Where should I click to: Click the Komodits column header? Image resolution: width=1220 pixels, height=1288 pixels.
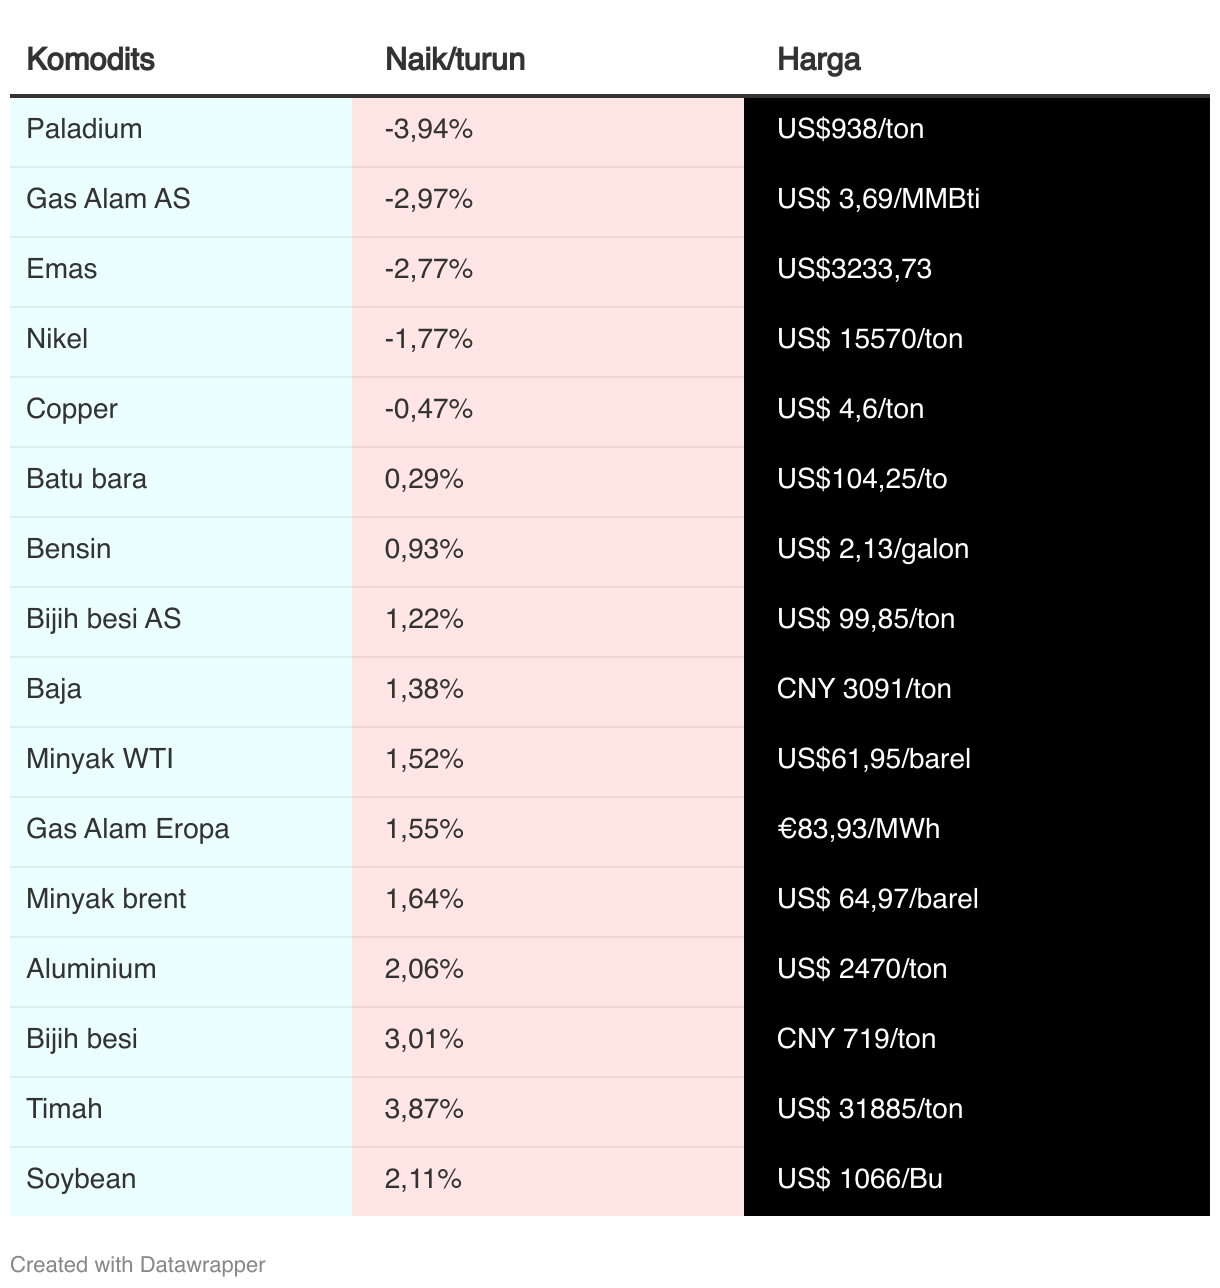(90, 59)
